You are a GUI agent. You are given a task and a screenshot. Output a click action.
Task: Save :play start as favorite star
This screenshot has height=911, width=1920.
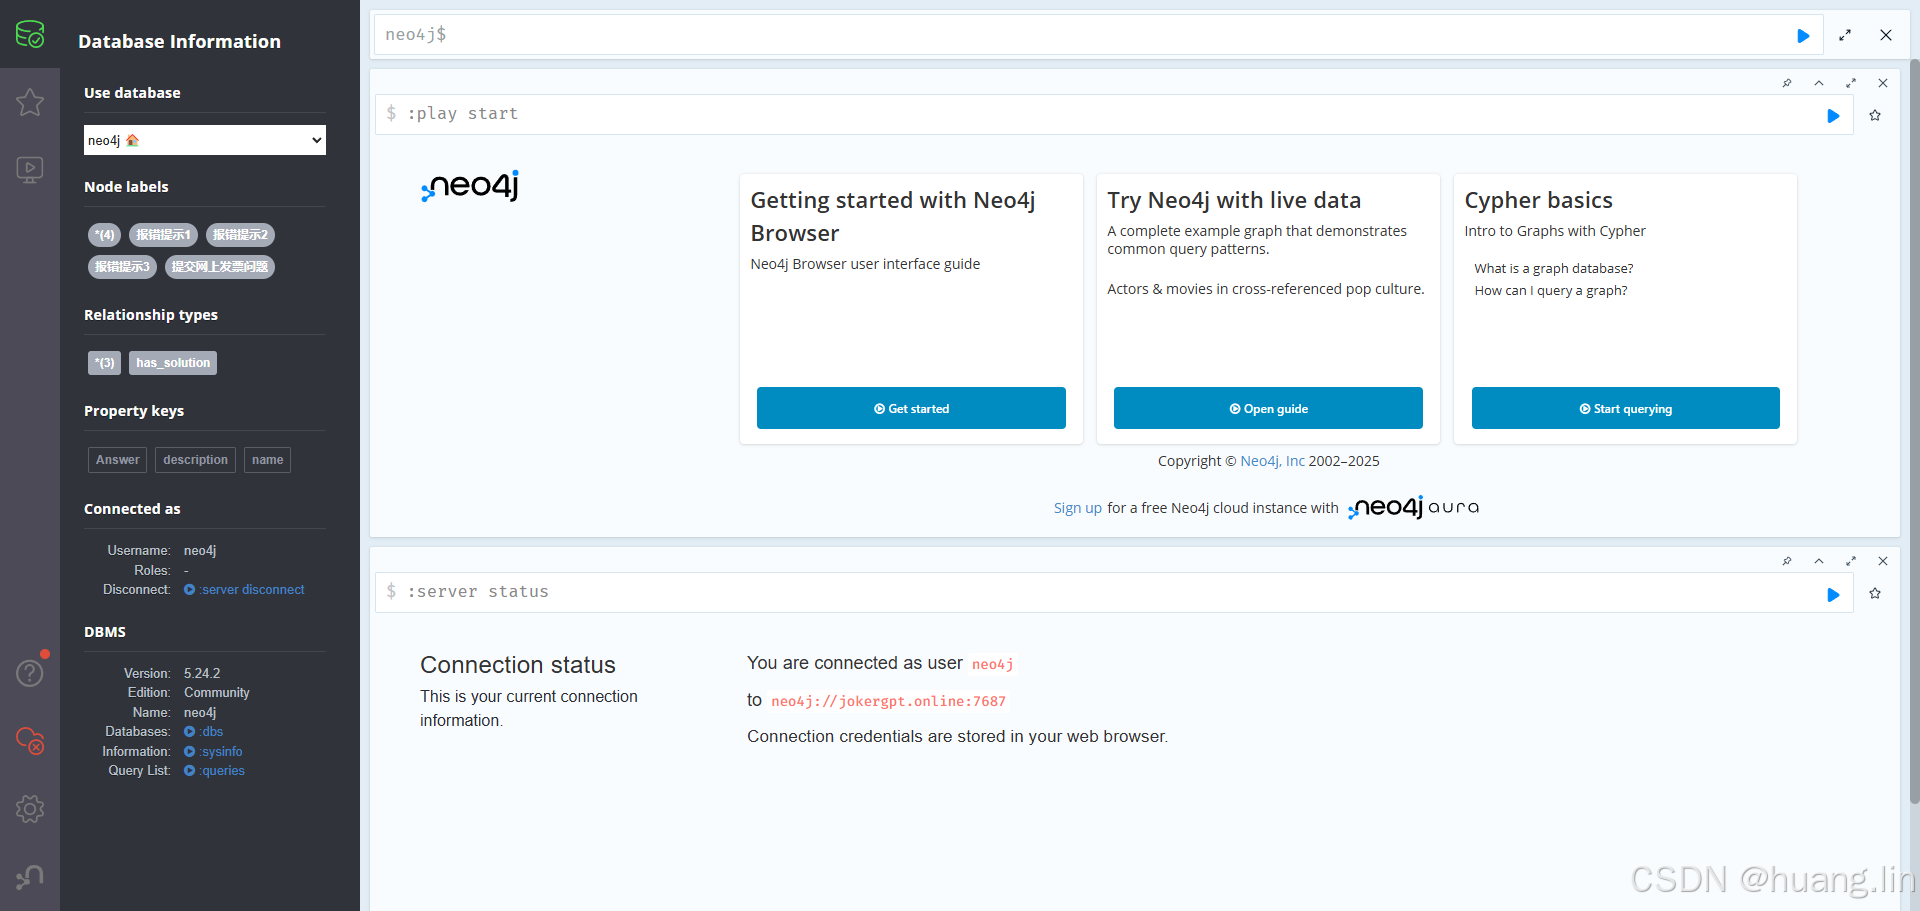(x=1875, y=115)
